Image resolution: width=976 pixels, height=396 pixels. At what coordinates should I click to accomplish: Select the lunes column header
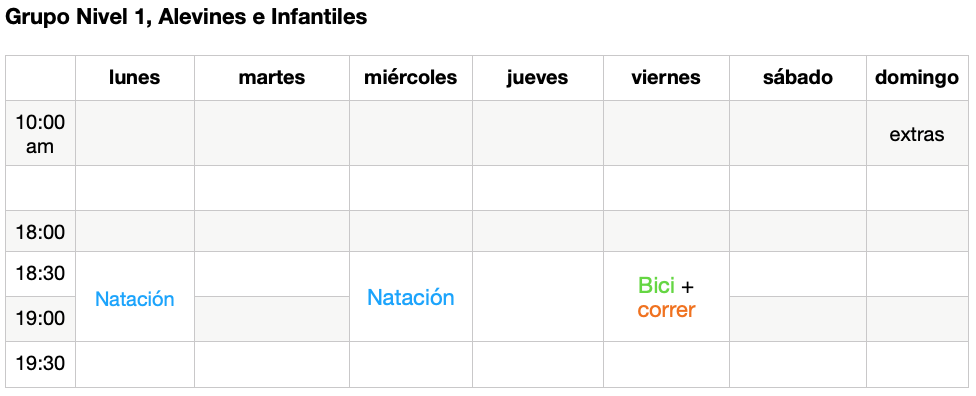point(134,77)
